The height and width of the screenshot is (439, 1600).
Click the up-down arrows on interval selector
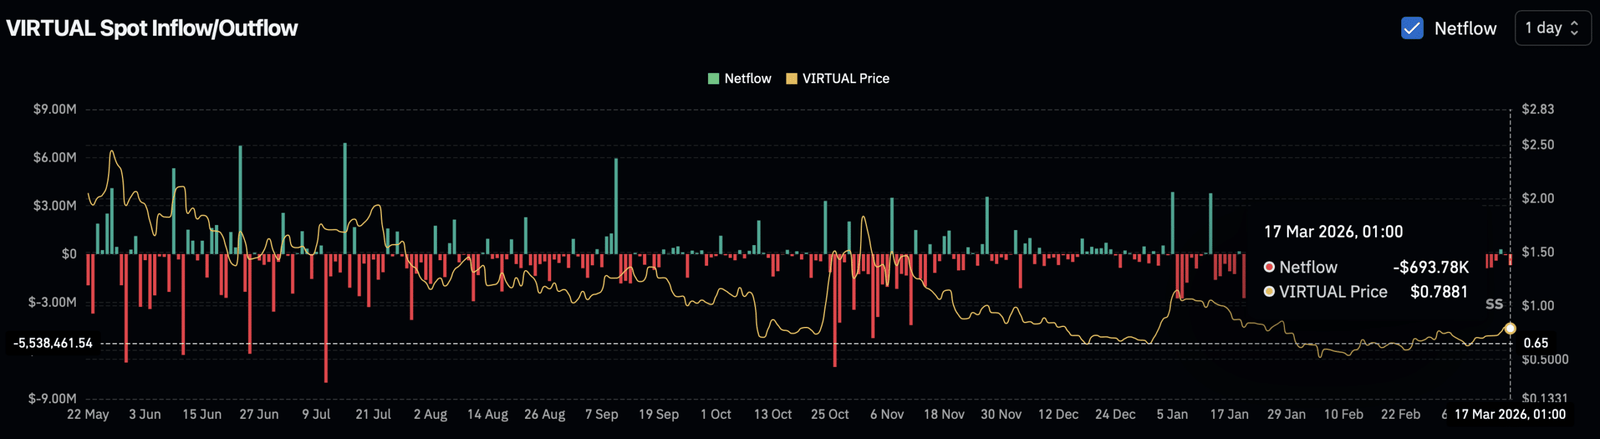[1574, 28]
